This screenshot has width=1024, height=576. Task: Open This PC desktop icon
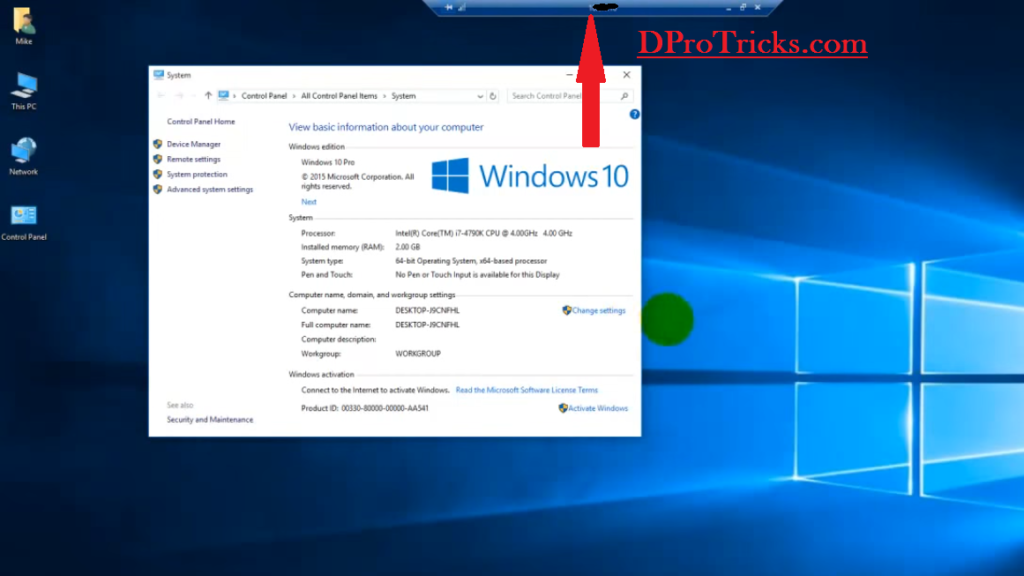(x=24, y=91)
